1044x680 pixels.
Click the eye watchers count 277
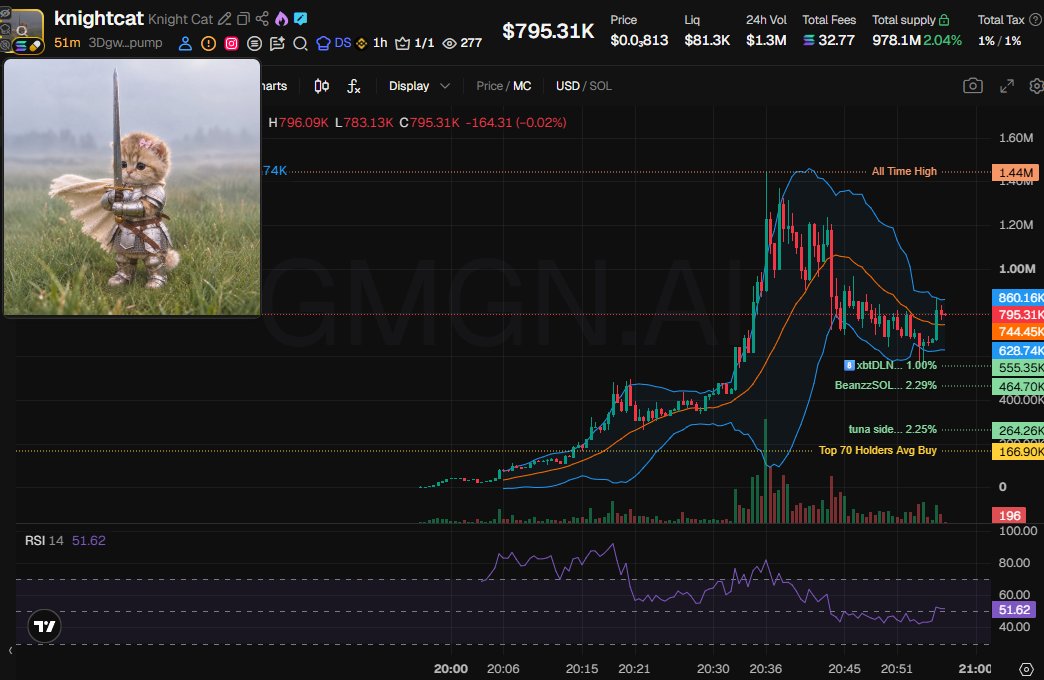click(462, 43)
